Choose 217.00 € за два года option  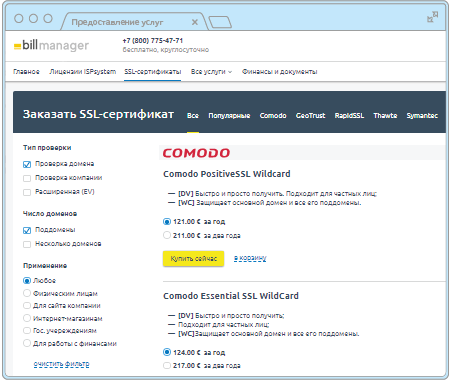167,366
